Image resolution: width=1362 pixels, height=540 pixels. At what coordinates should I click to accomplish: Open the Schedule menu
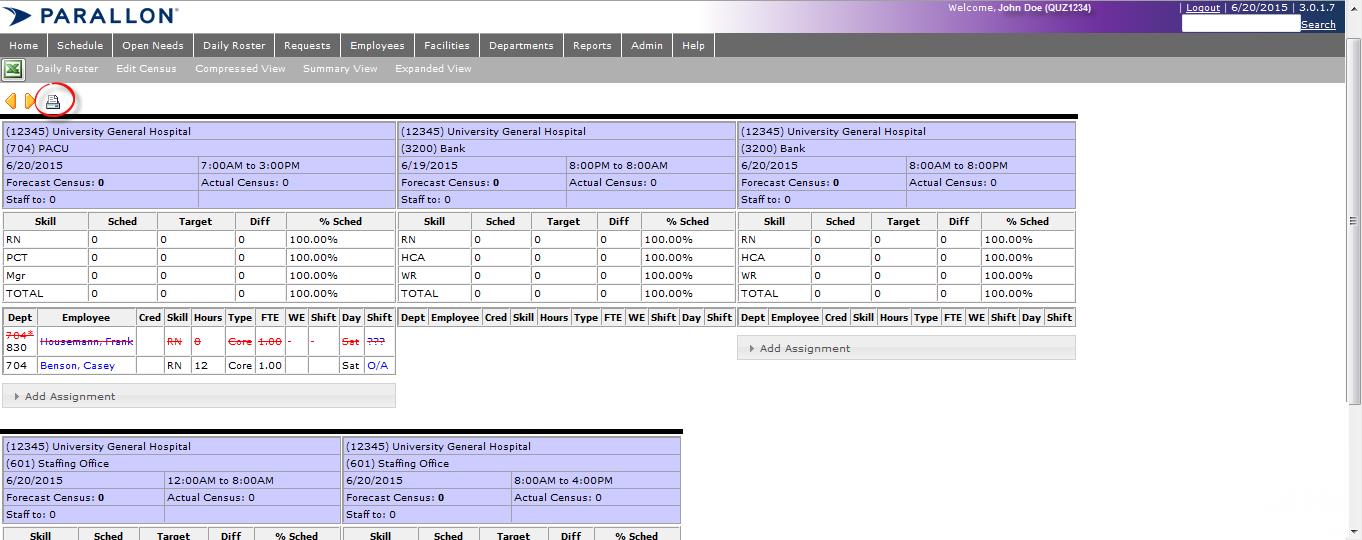[x=80, y=46]
